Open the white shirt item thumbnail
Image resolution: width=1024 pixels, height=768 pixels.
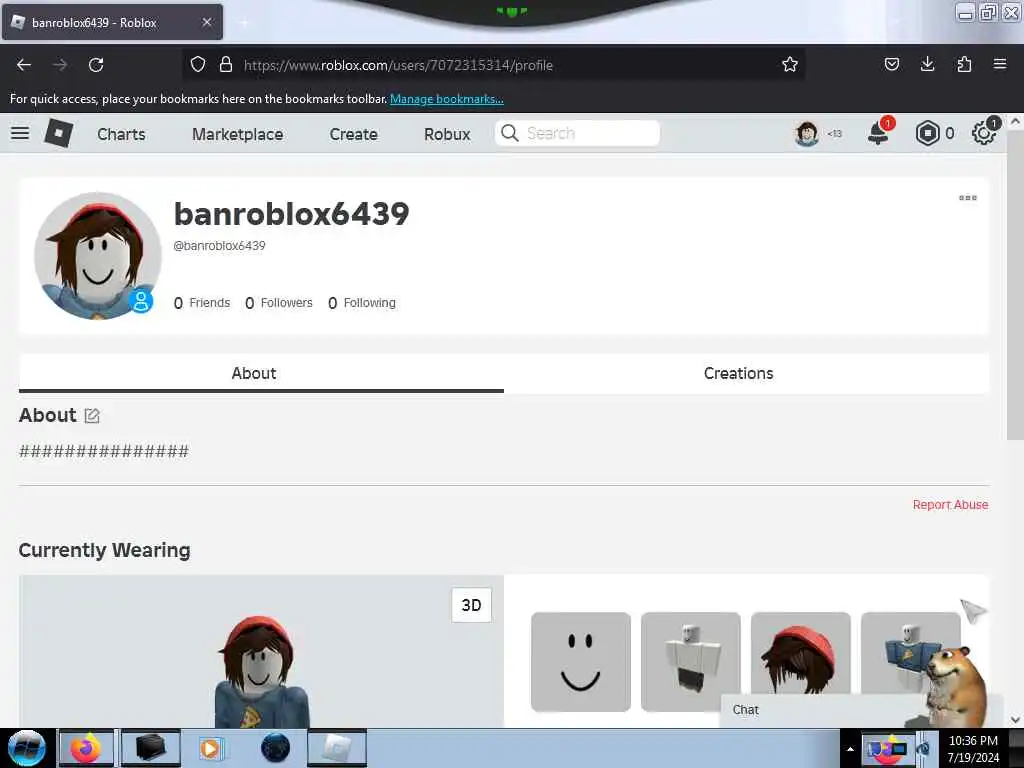tap(691, 662)
